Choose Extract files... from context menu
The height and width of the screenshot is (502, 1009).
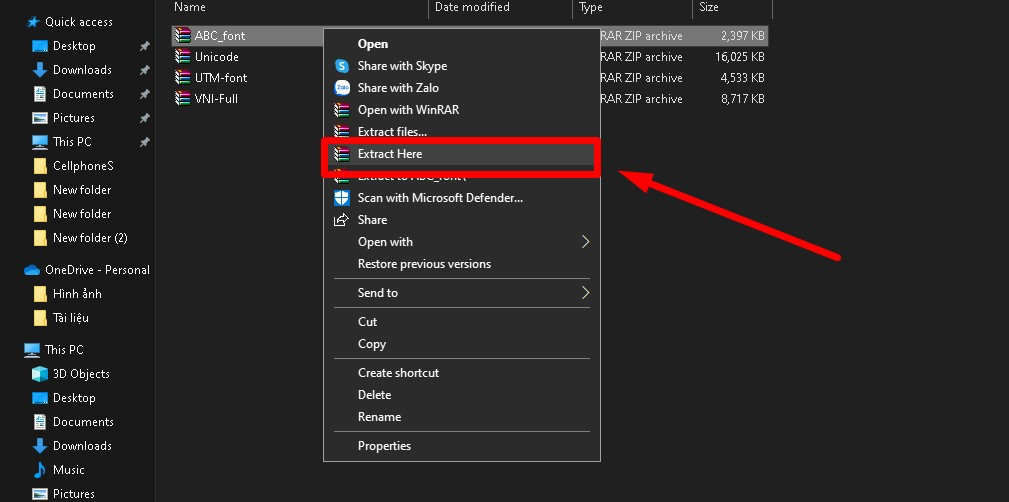click(x=392, y=132)
